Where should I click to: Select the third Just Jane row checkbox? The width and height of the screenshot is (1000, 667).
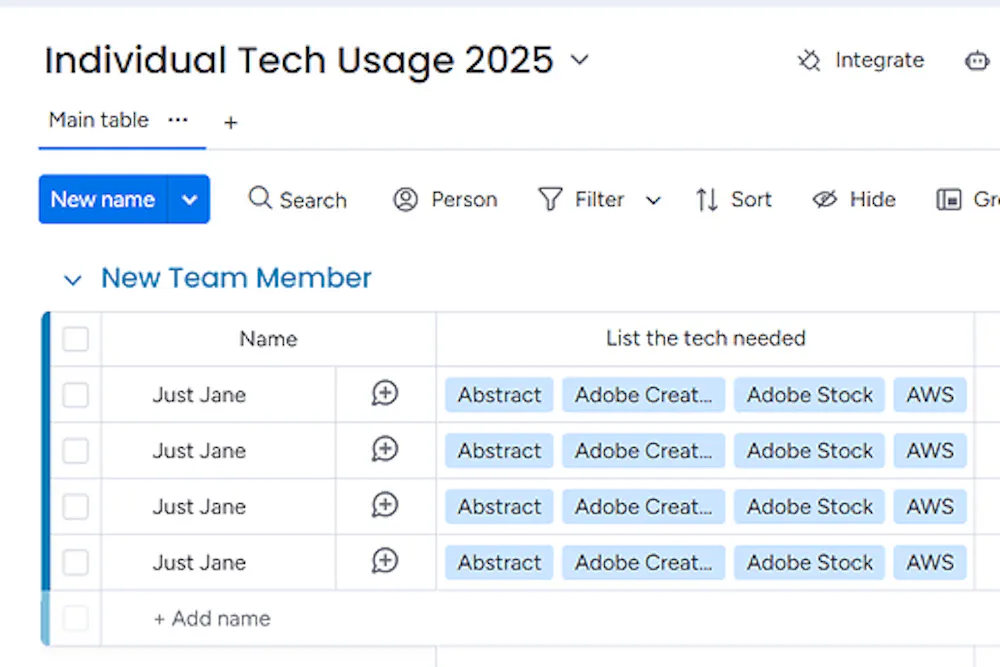[76, 507]
